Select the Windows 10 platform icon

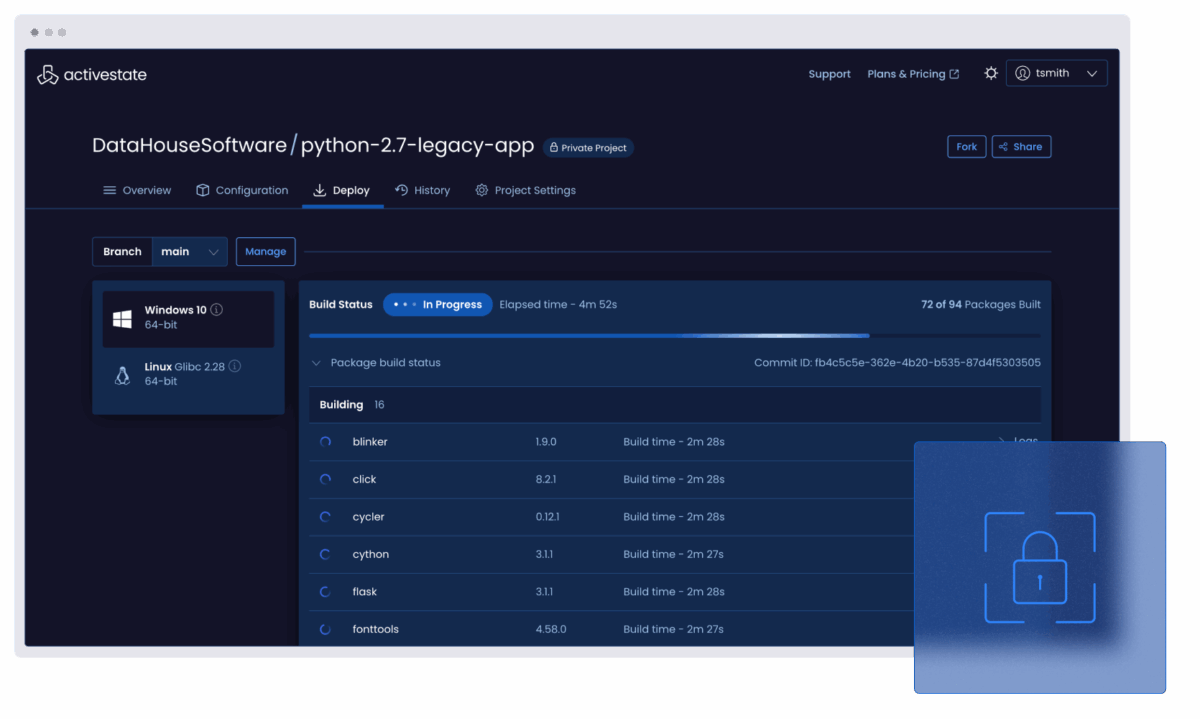[123, 319]
